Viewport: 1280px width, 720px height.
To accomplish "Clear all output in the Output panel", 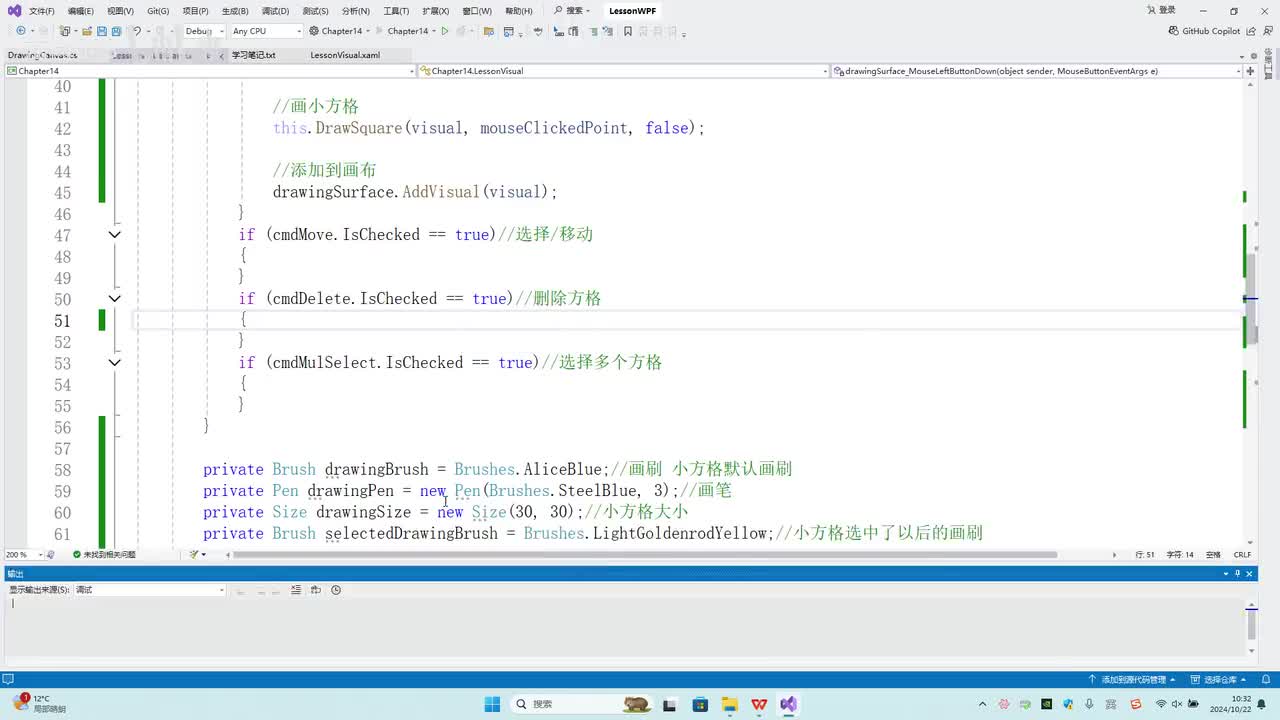I will tap(298, 590).
